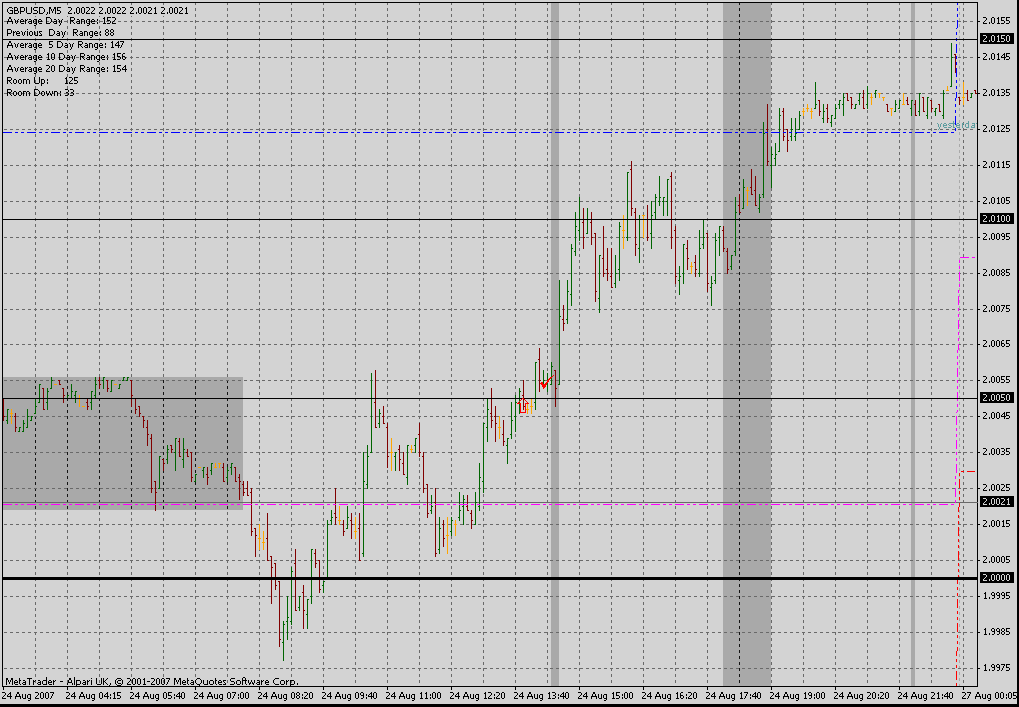Click the 2.0105 price scale value
1019x707 pixels.
tap(996, 201)
